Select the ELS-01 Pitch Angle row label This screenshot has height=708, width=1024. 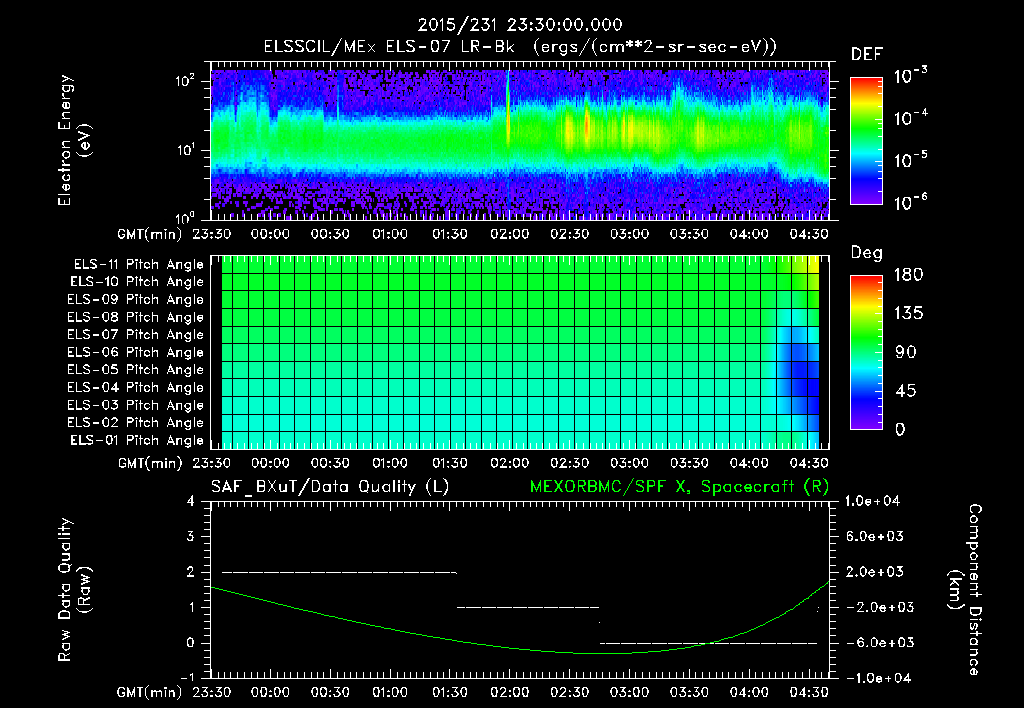(x=137, y=440)
